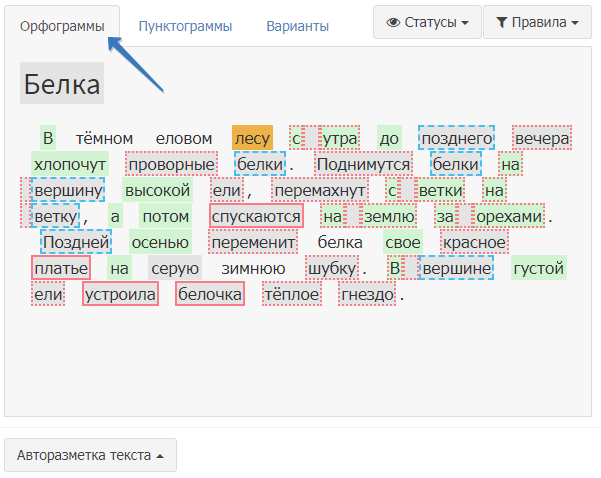
Task: Pick the word белочка
Action: [210, 294]
